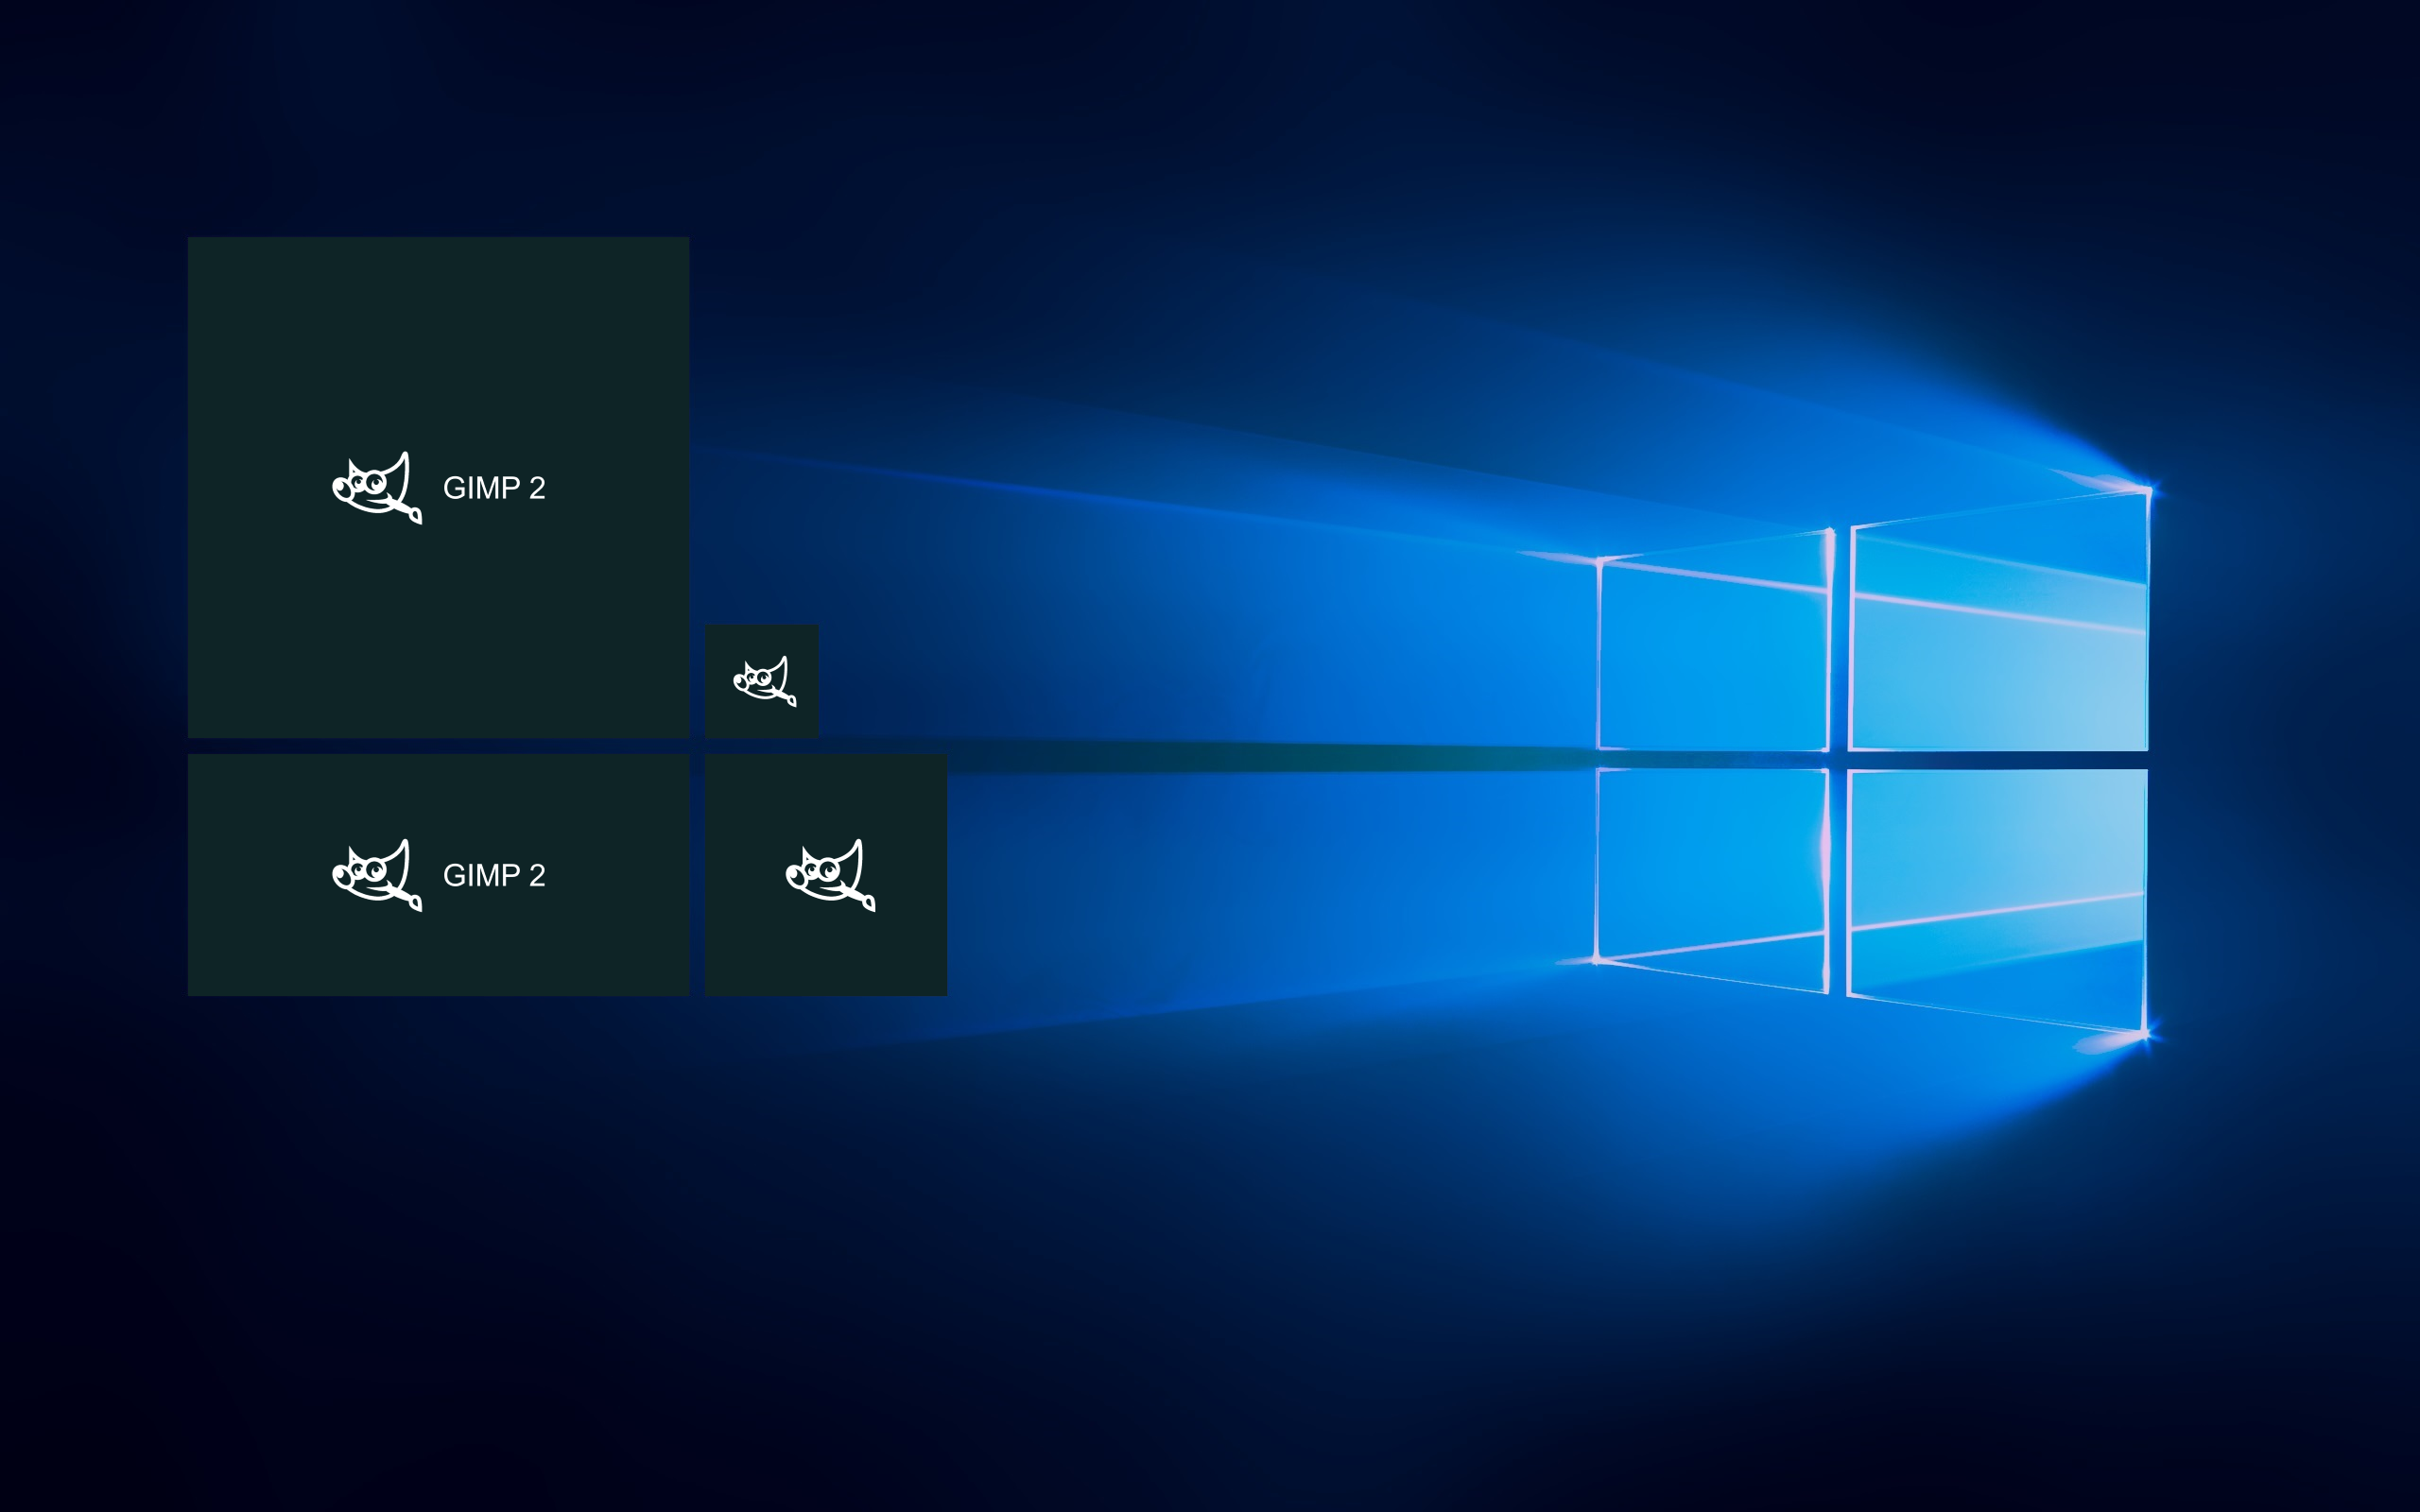
Task: Click the small GIMP tile without label
Action: tap(762, 681)
